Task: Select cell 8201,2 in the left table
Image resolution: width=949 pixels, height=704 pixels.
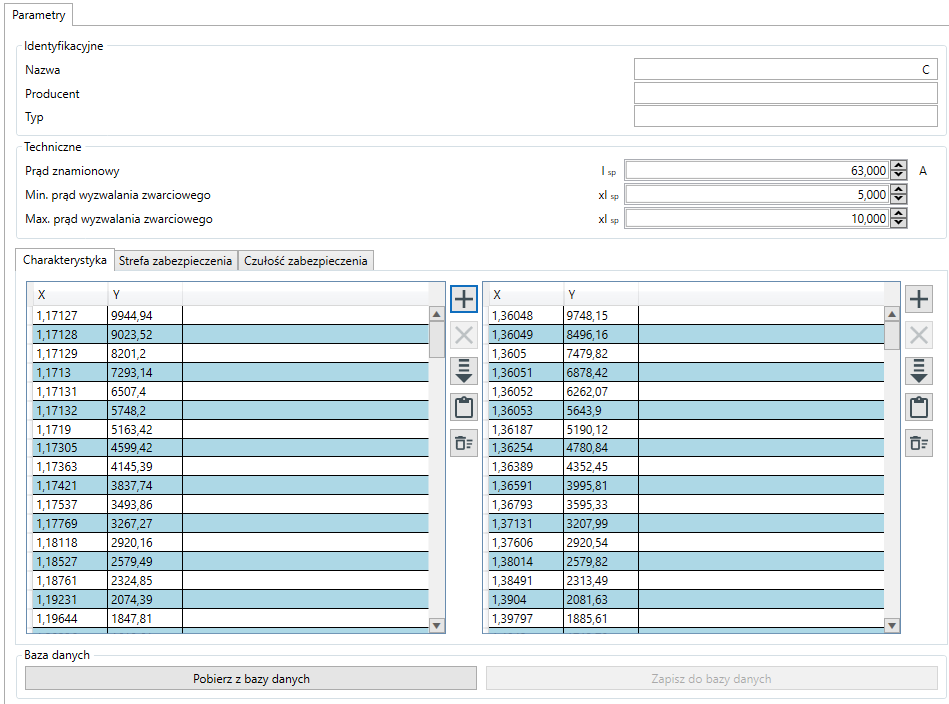Action: [x=145, y=354]
